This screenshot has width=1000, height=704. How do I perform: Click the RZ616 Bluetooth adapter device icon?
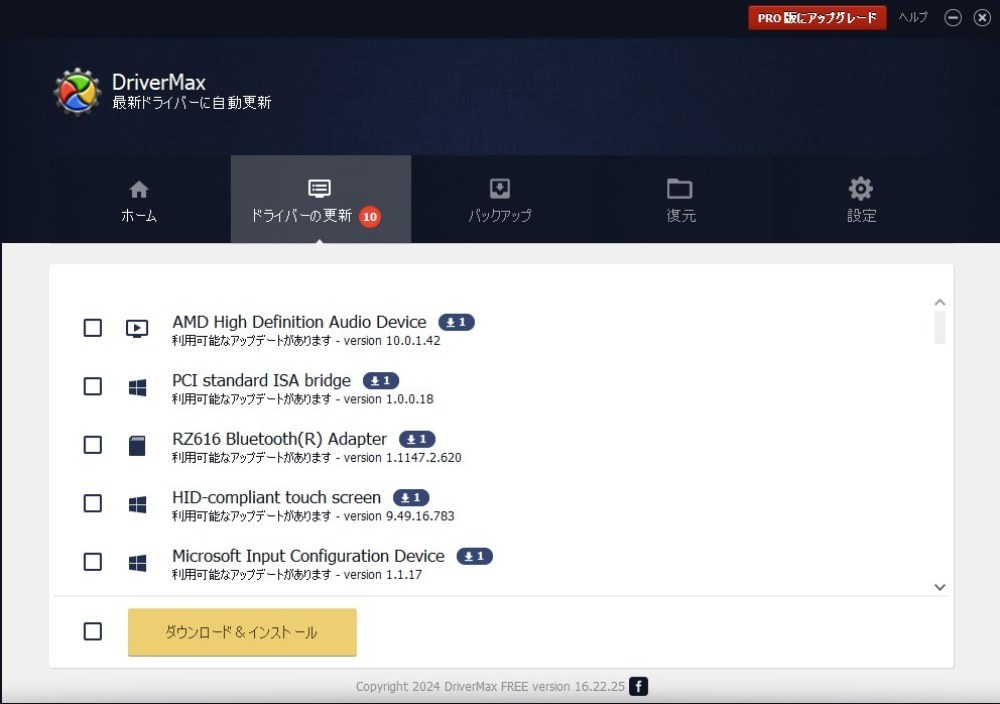pos(137,445)
